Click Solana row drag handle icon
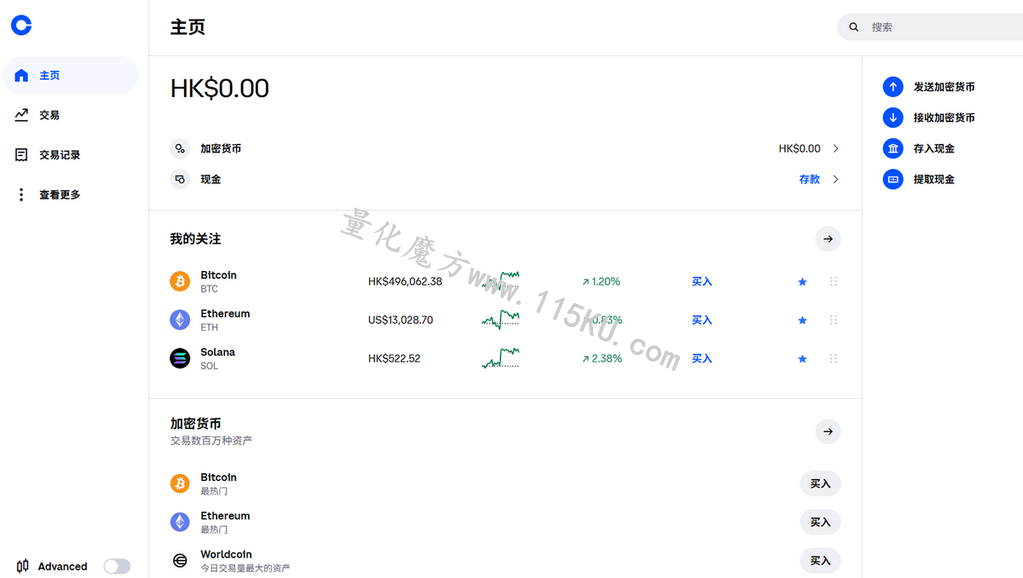The height and width of the screenshot is (578, 1023). (833, 358)
